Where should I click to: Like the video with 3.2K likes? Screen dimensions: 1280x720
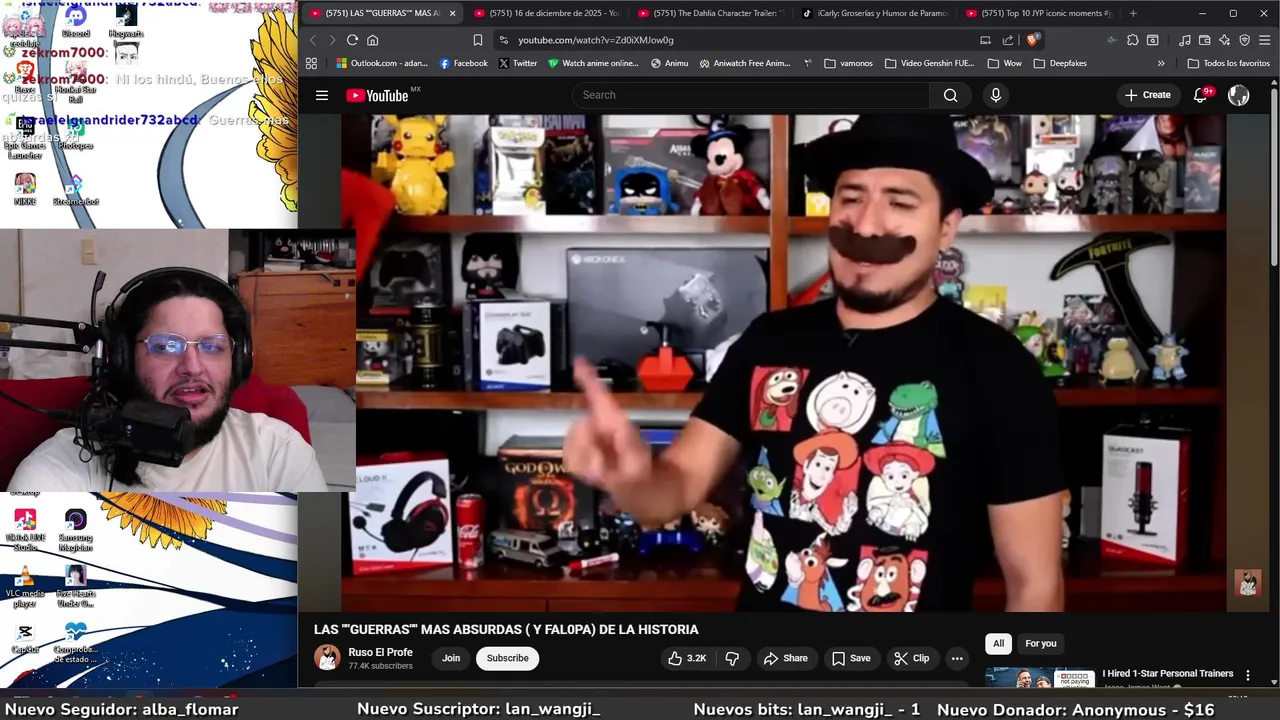(687, 658)
